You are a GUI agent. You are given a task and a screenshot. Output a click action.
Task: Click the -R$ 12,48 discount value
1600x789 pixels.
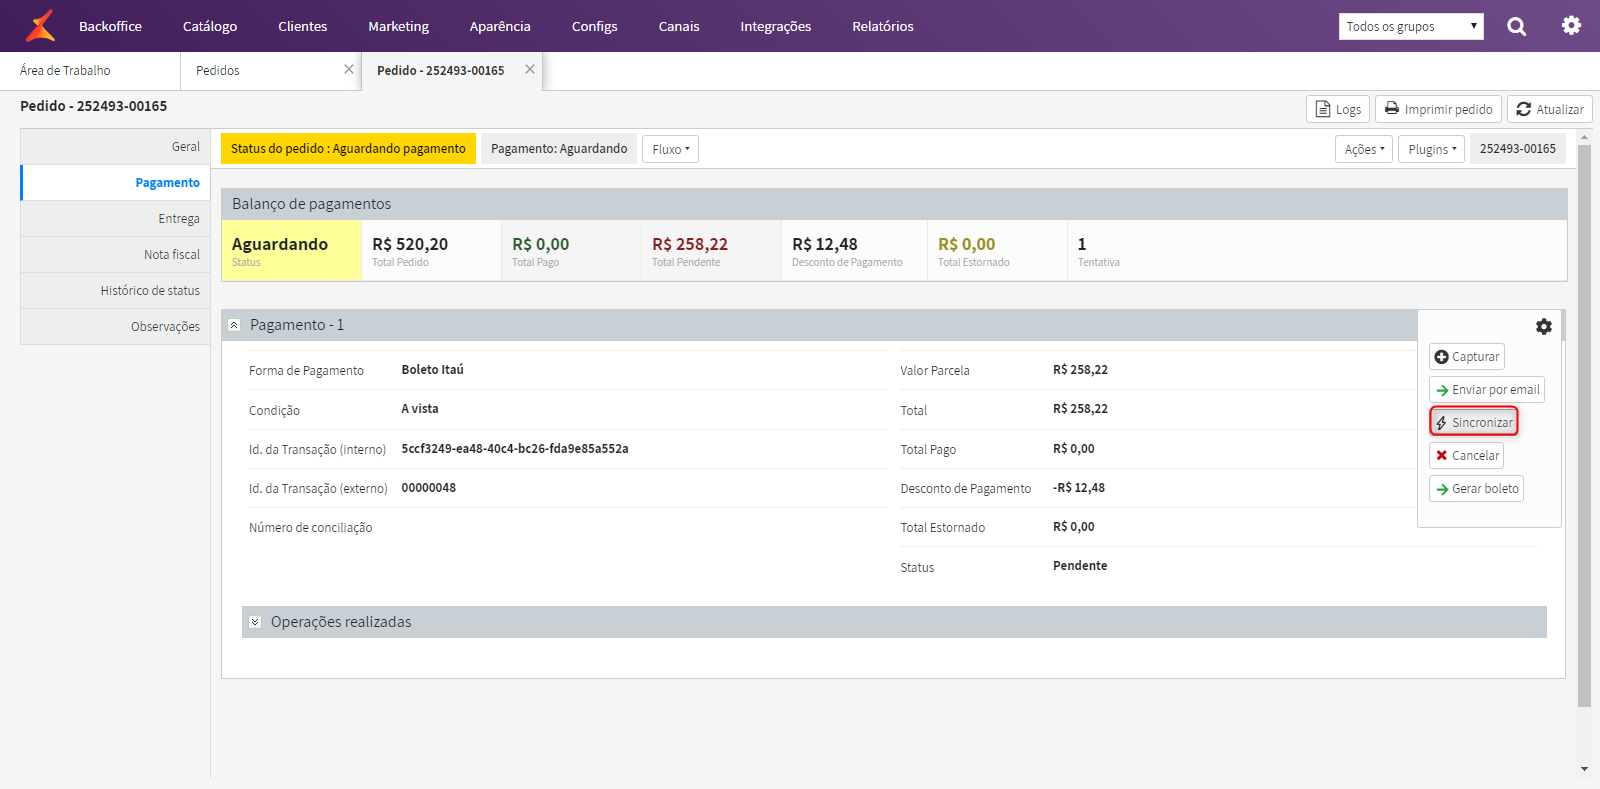coord(1079,488)
